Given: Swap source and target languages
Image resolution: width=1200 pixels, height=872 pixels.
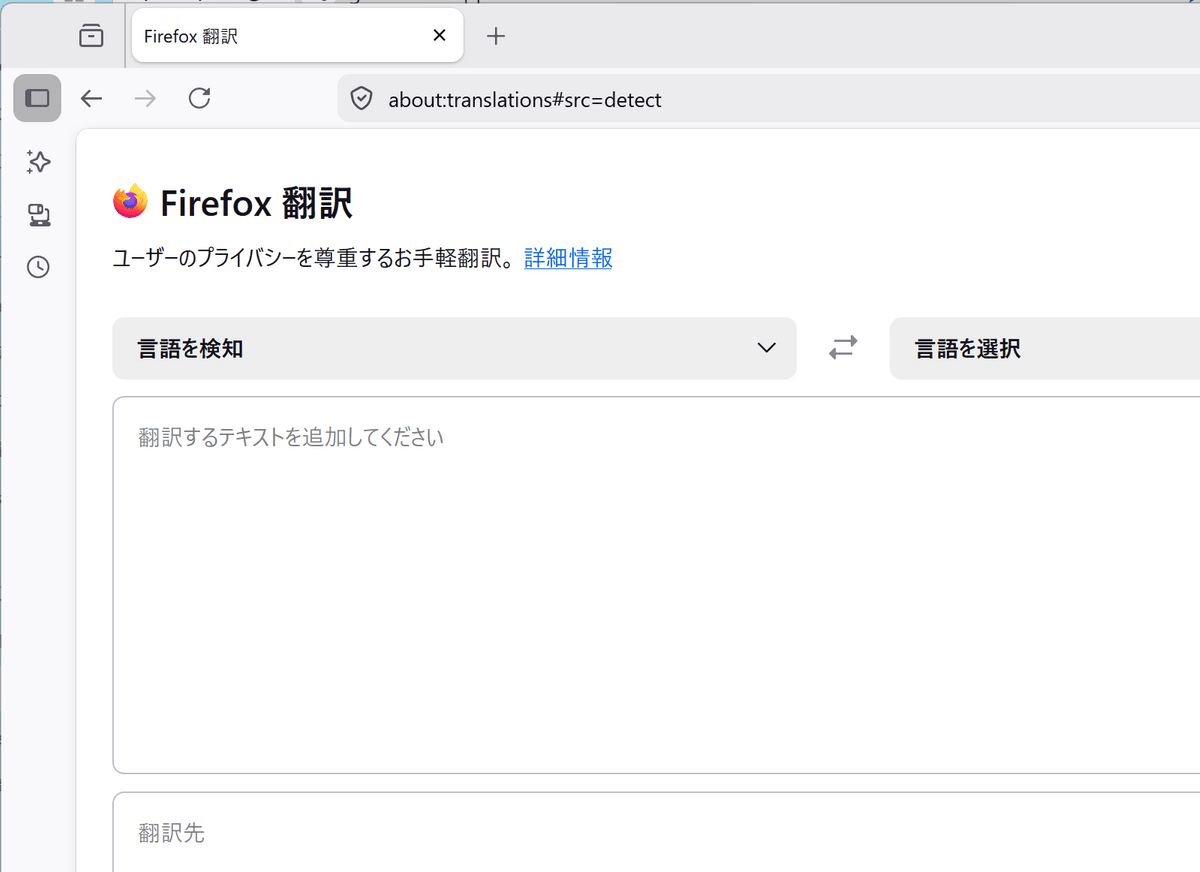Looking at the screenshot, I should [843, 348].
